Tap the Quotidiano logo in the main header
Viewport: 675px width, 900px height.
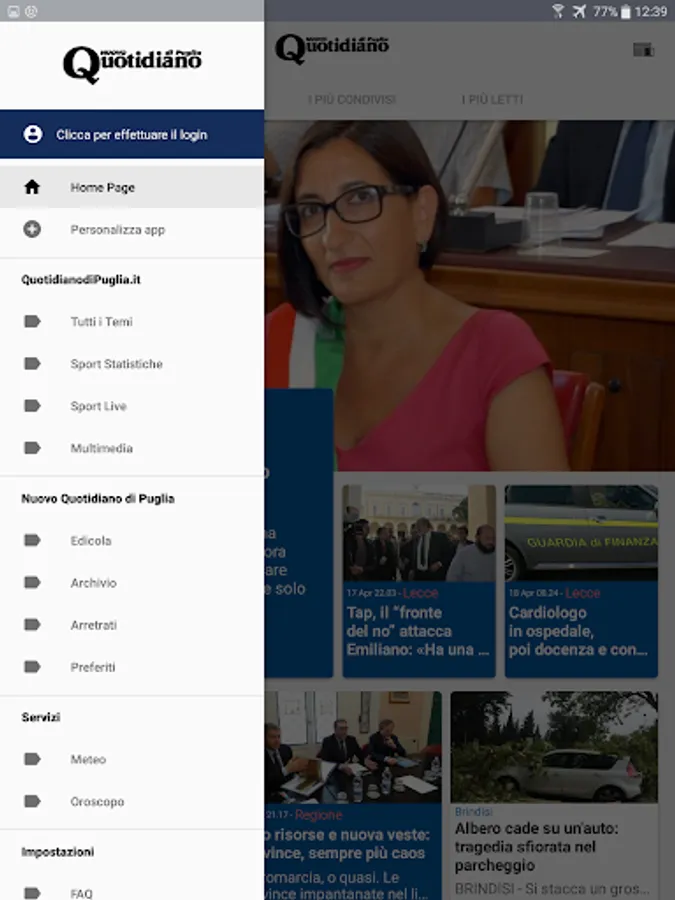coord(332,48)
